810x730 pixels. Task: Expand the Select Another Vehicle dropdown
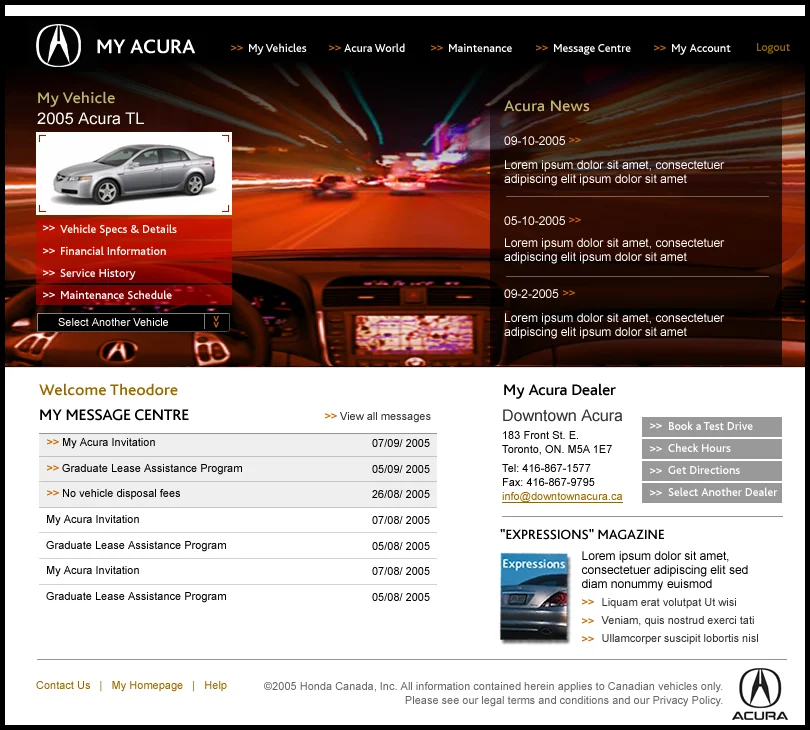click(x=133, y=322)
